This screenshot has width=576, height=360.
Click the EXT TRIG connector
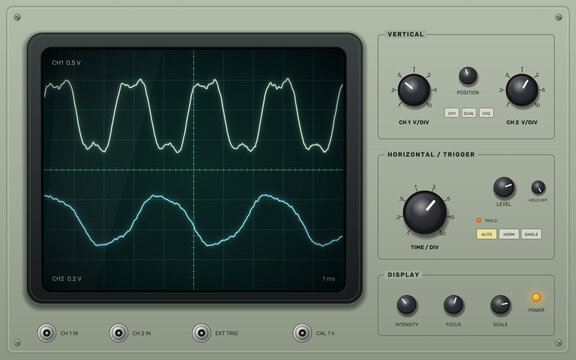click(201, 333)
